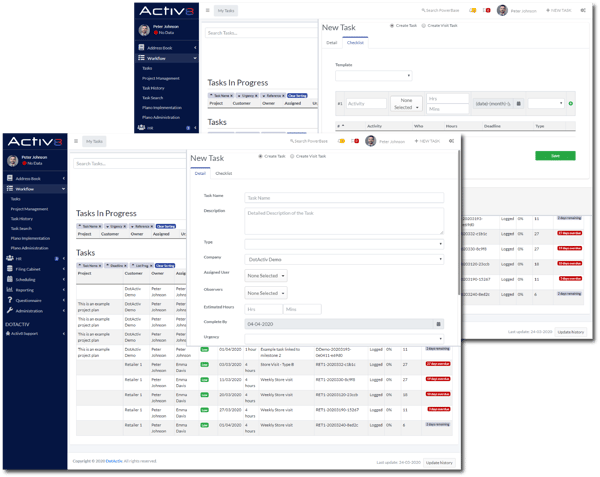
Task: Click NEW TASK button in front window header
Action: click(427, 141)
